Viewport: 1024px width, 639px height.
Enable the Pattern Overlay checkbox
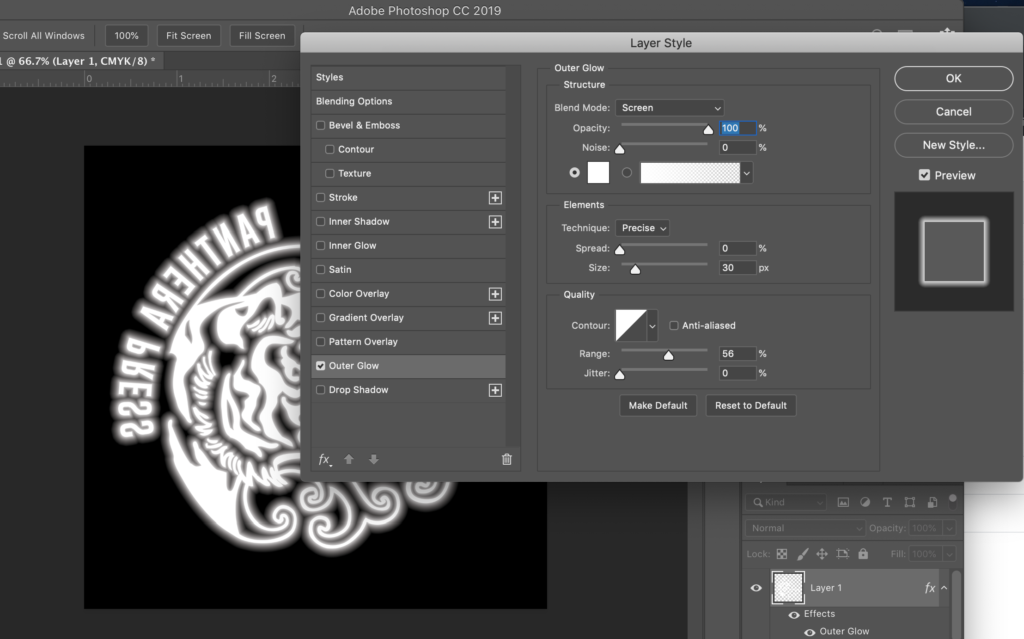[321, 342]
